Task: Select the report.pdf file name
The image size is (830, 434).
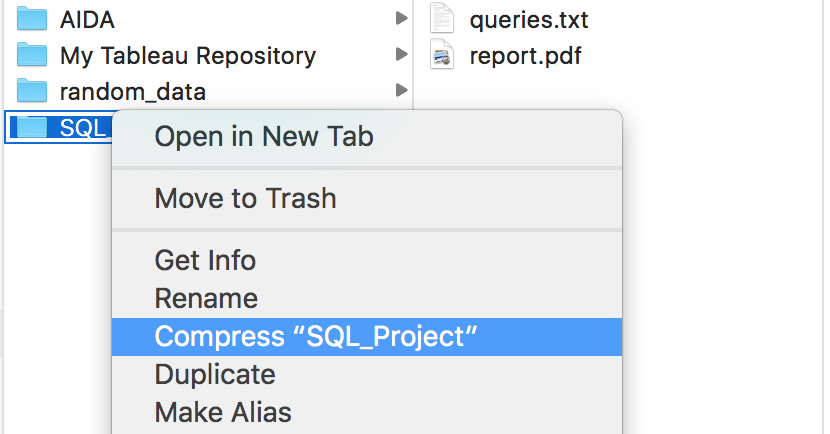Action: point(525,55)
